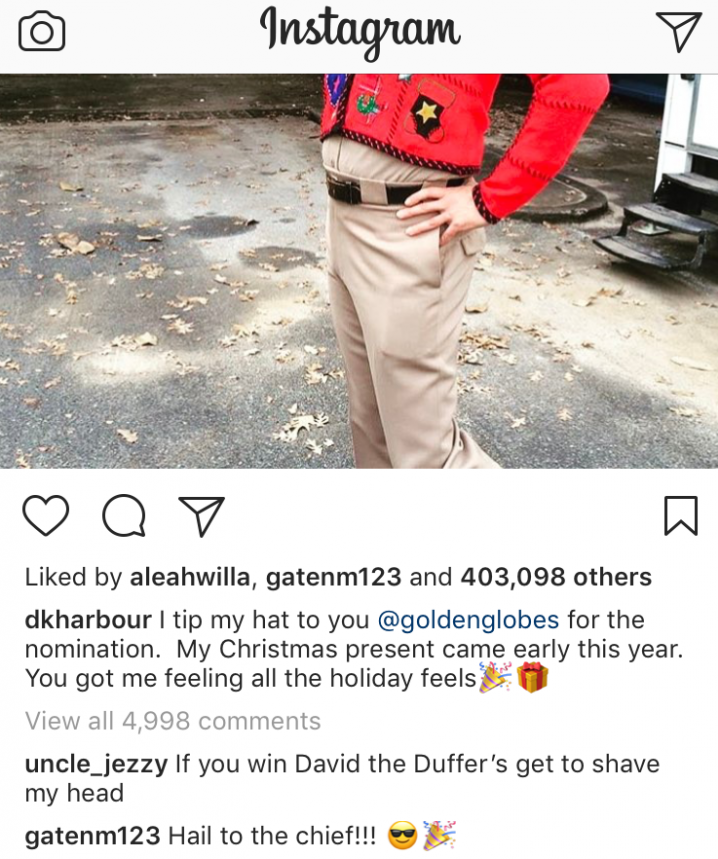Open uncle_jezzy commenter profile
718x859 pixels.
96,764
